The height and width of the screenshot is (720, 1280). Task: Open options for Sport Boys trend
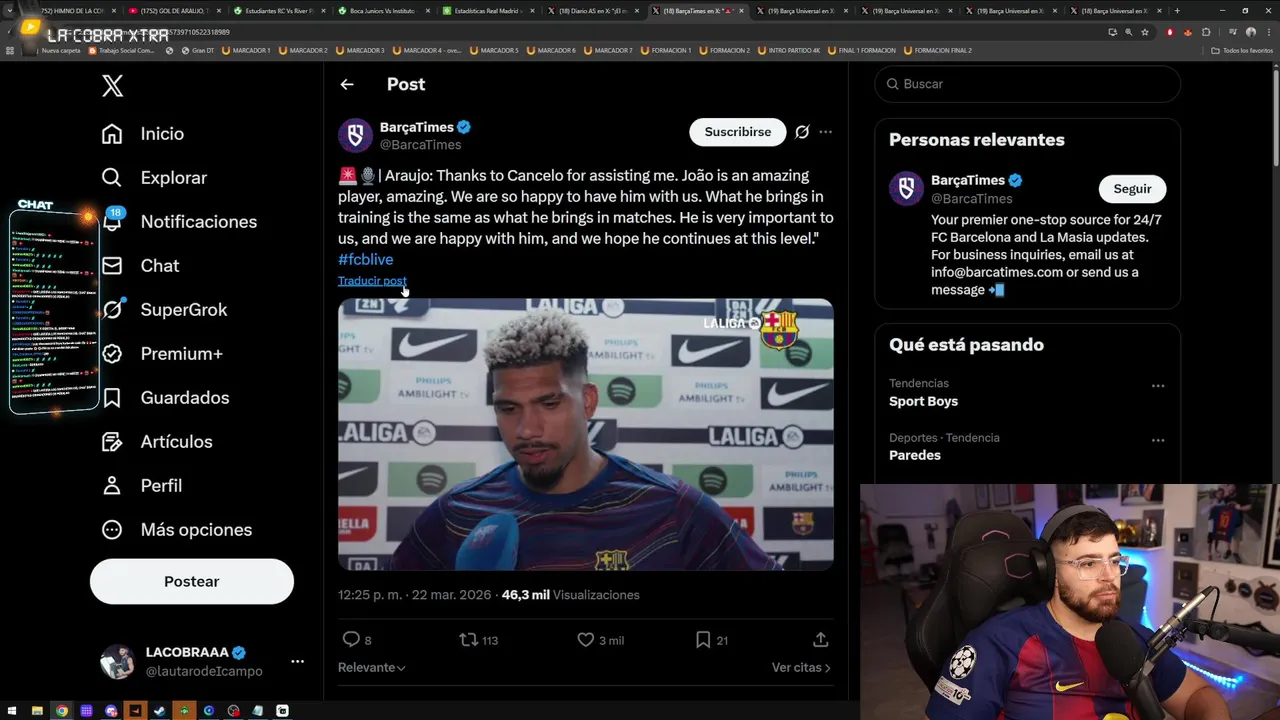(1158, 386)
